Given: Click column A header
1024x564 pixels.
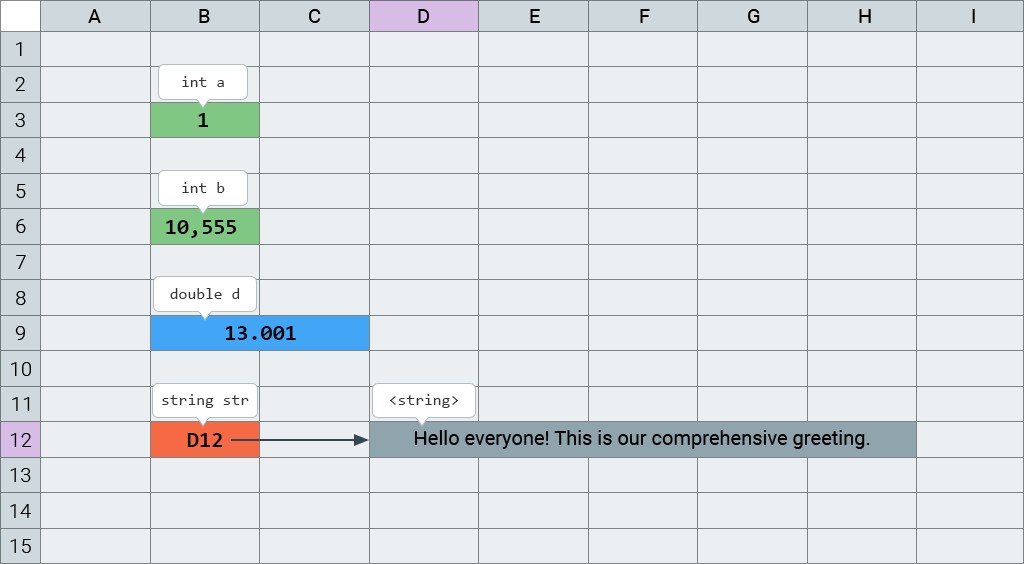Looking at the screenshot, I should pos(95,16).
